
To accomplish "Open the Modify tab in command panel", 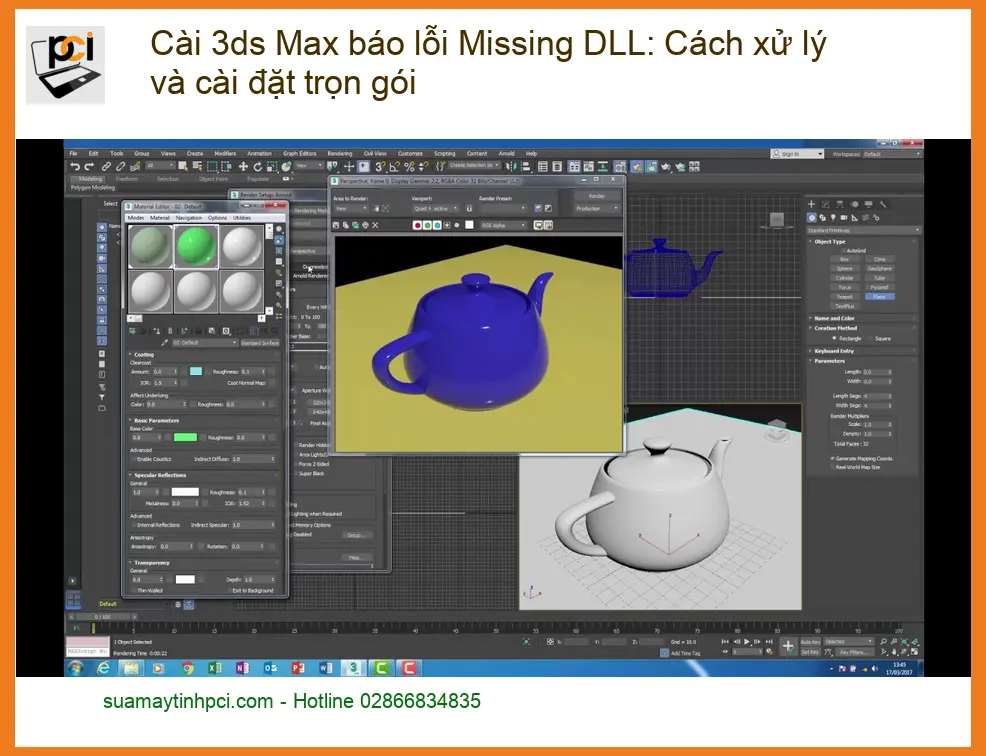I will [826, 204].
